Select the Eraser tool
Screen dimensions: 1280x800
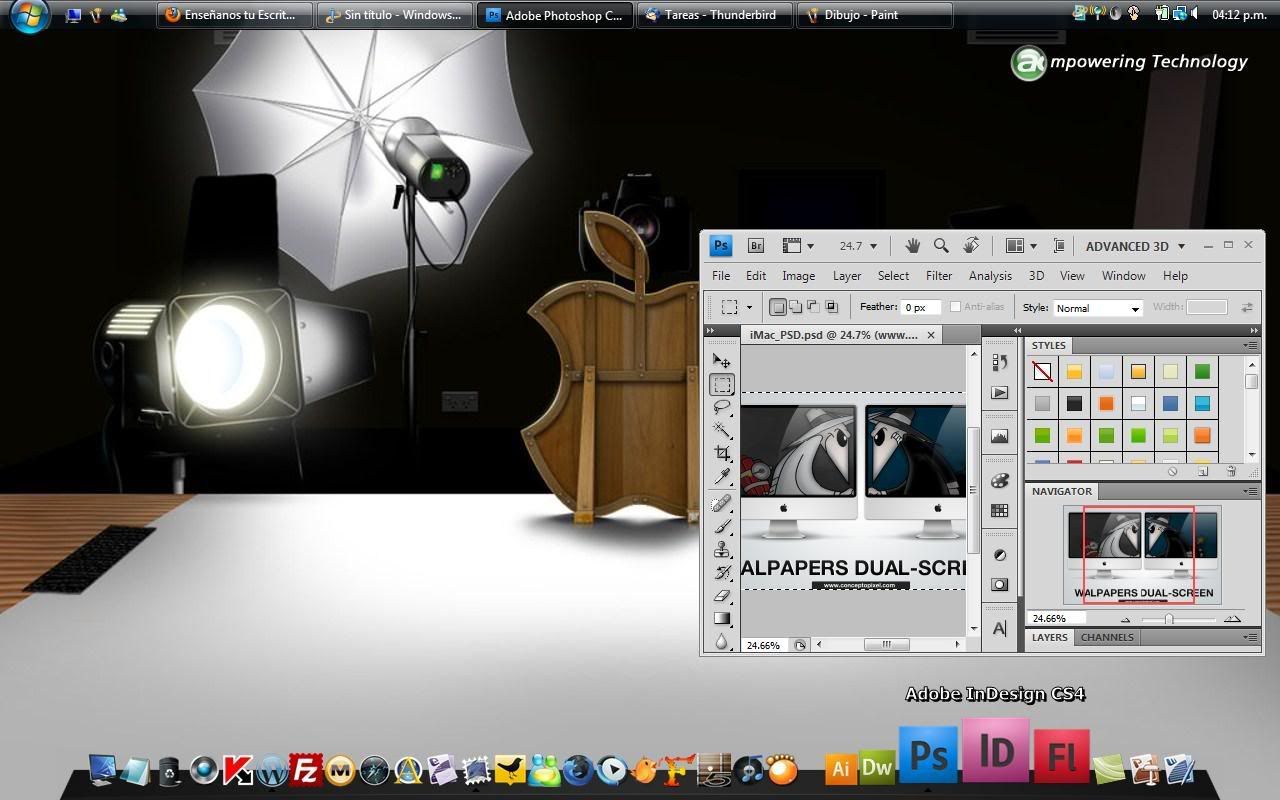point(722,595)
